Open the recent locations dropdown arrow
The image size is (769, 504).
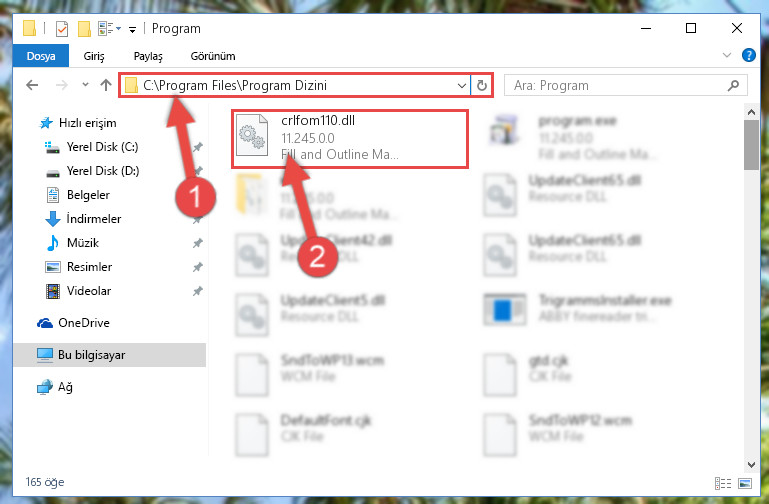click(x=85, y=85)
